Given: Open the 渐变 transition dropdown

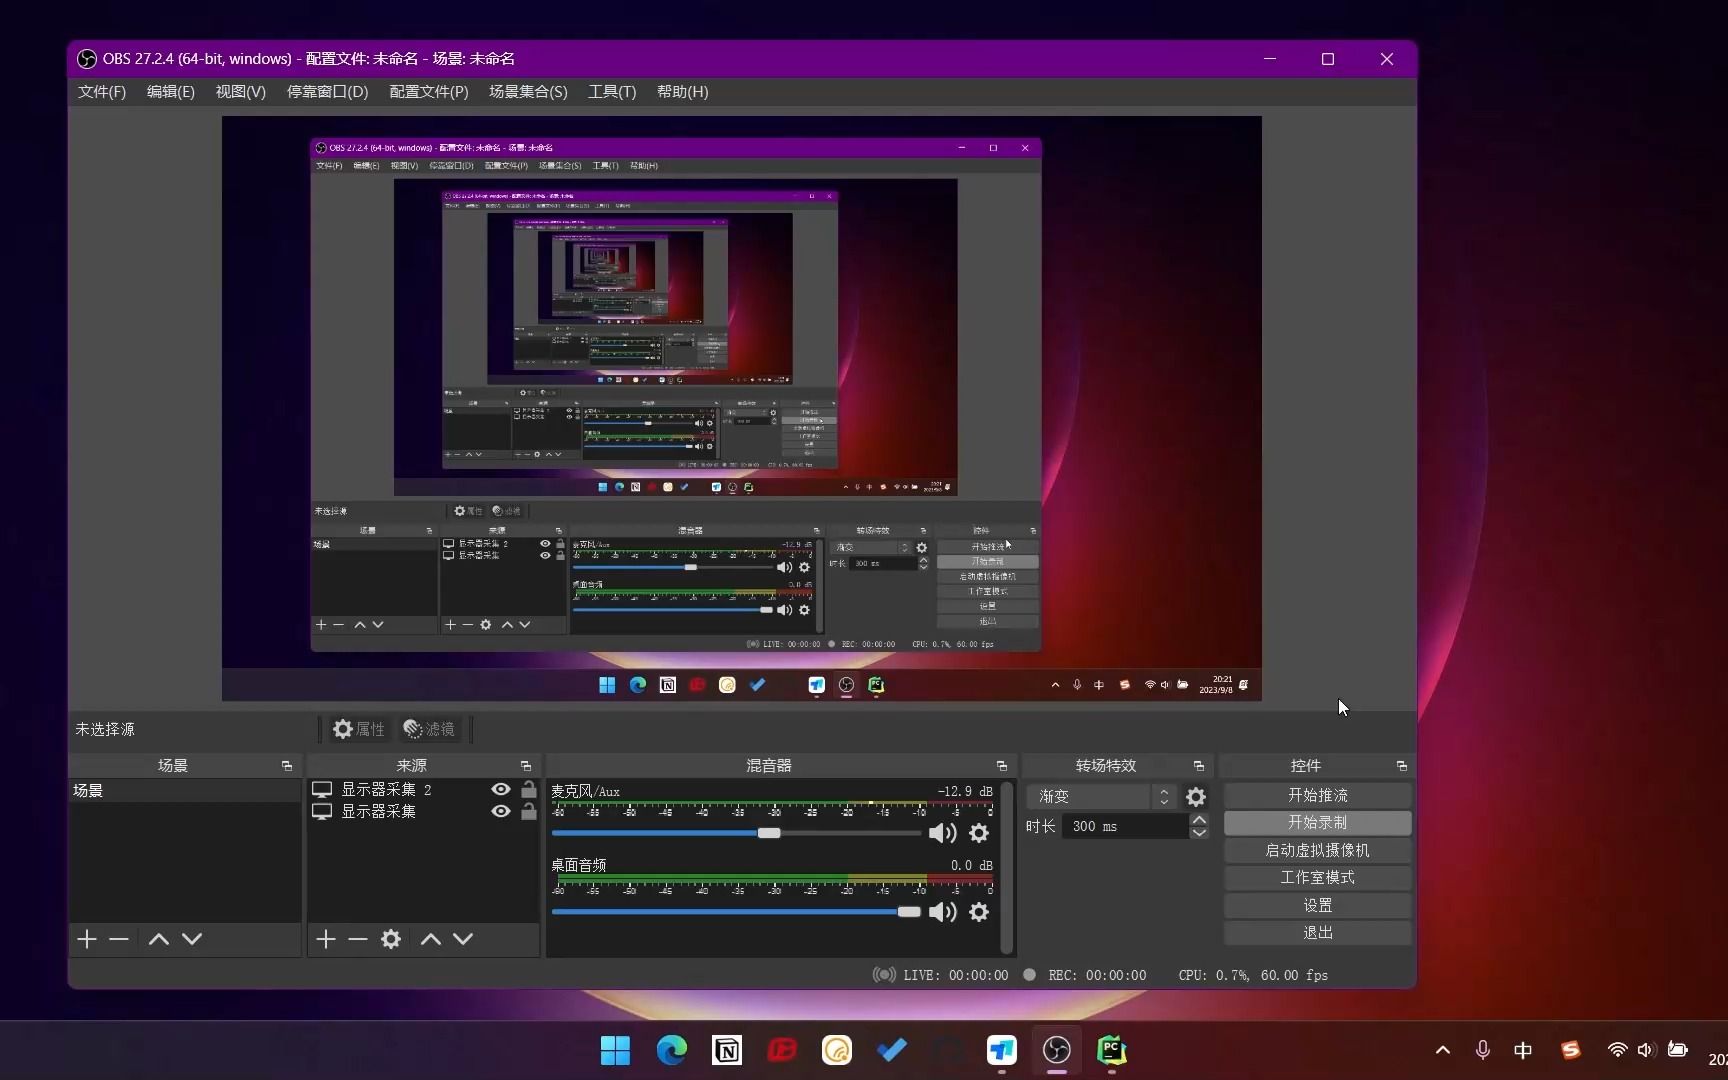Looking at the screenshot, I should pyautogui.click(x=1090, y=796).
